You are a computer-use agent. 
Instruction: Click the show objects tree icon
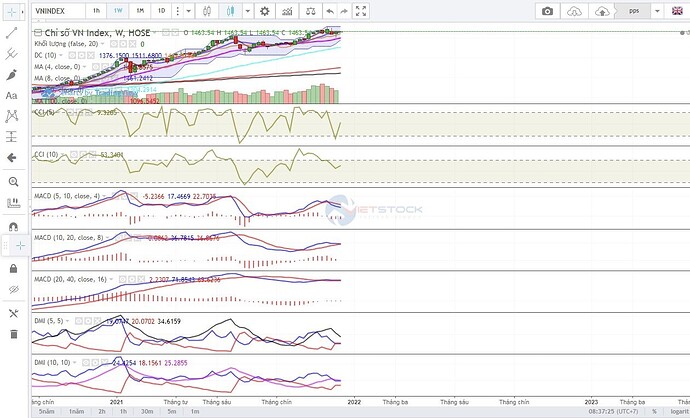[x=13, y=313]
